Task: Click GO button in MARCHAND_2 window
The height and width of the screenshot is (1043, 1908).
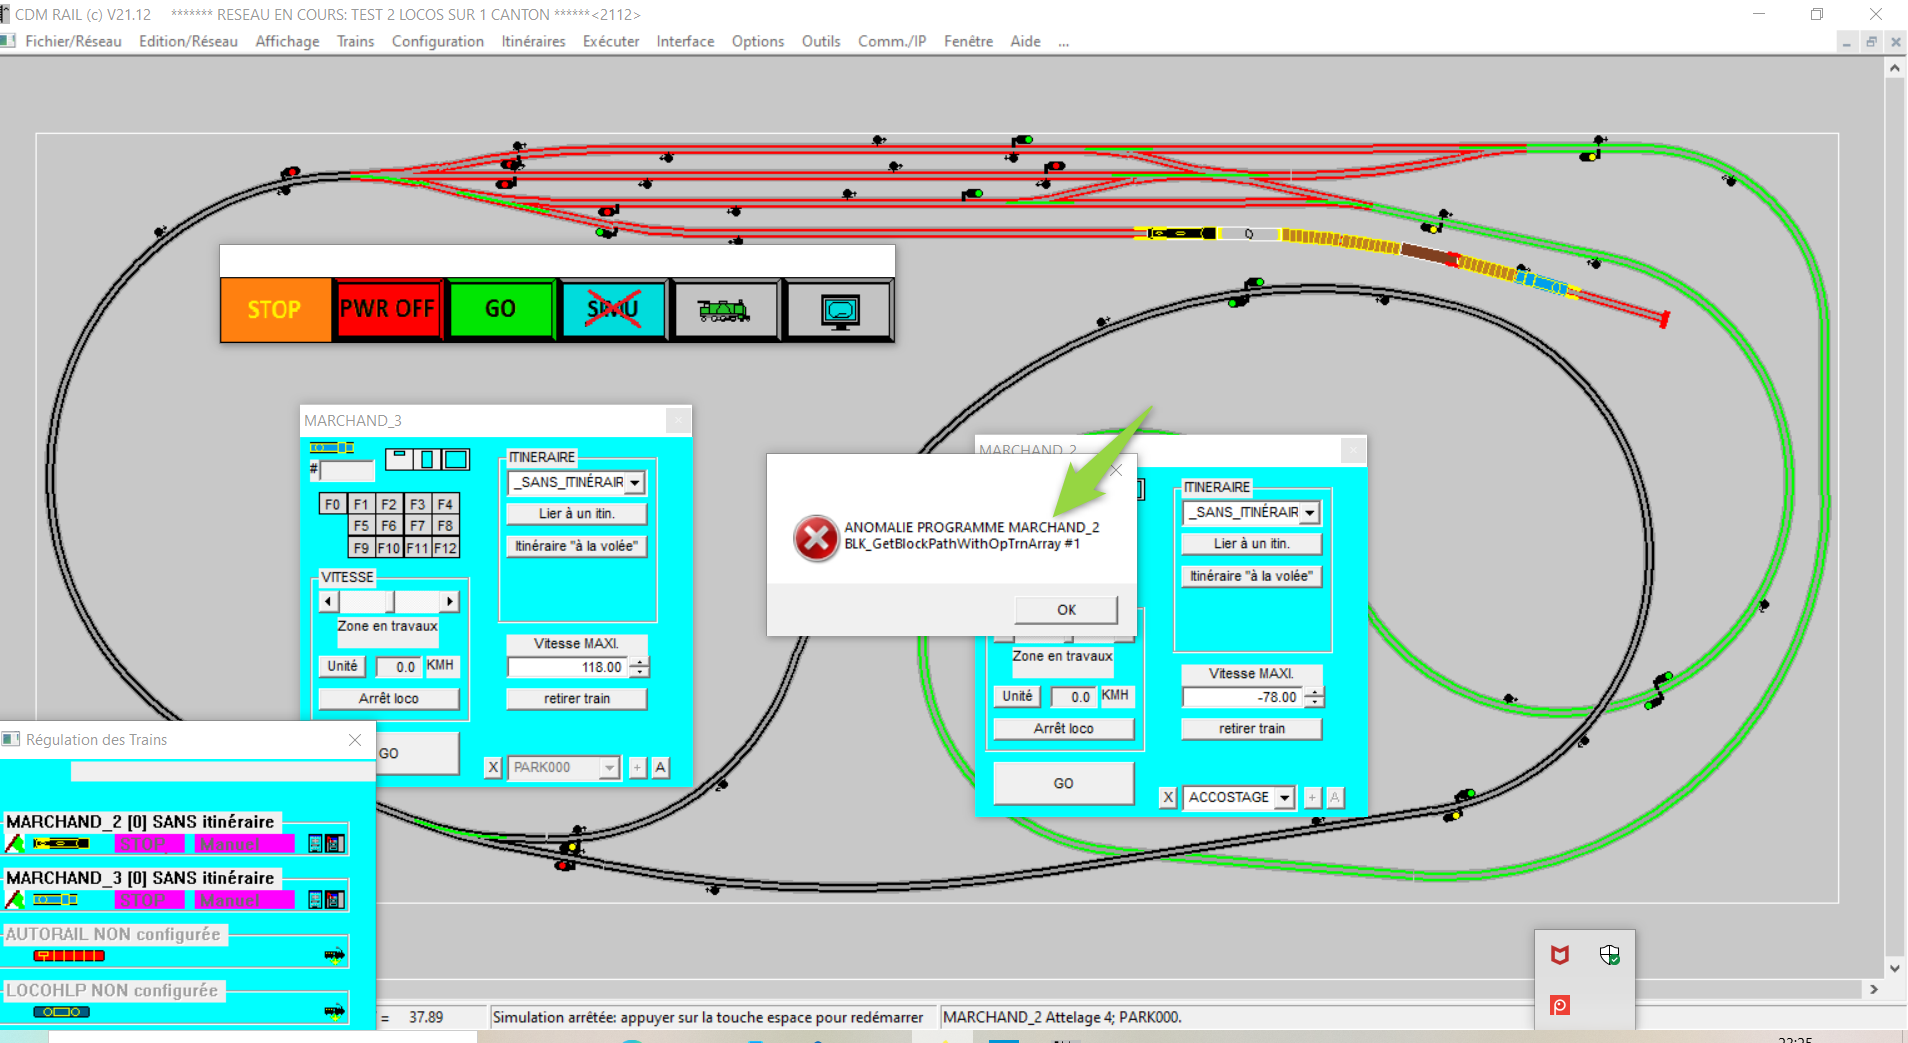Action: (x=1063, y=783)
